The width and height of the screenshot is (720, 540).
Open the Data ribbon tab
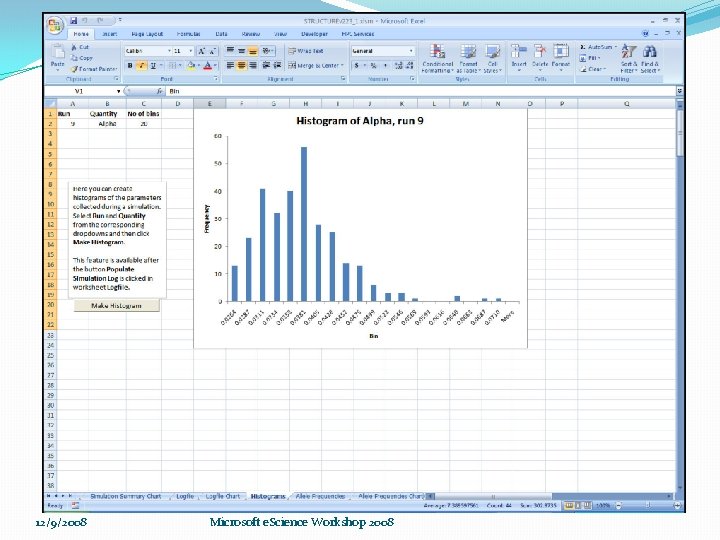click(x=221, y=34)
